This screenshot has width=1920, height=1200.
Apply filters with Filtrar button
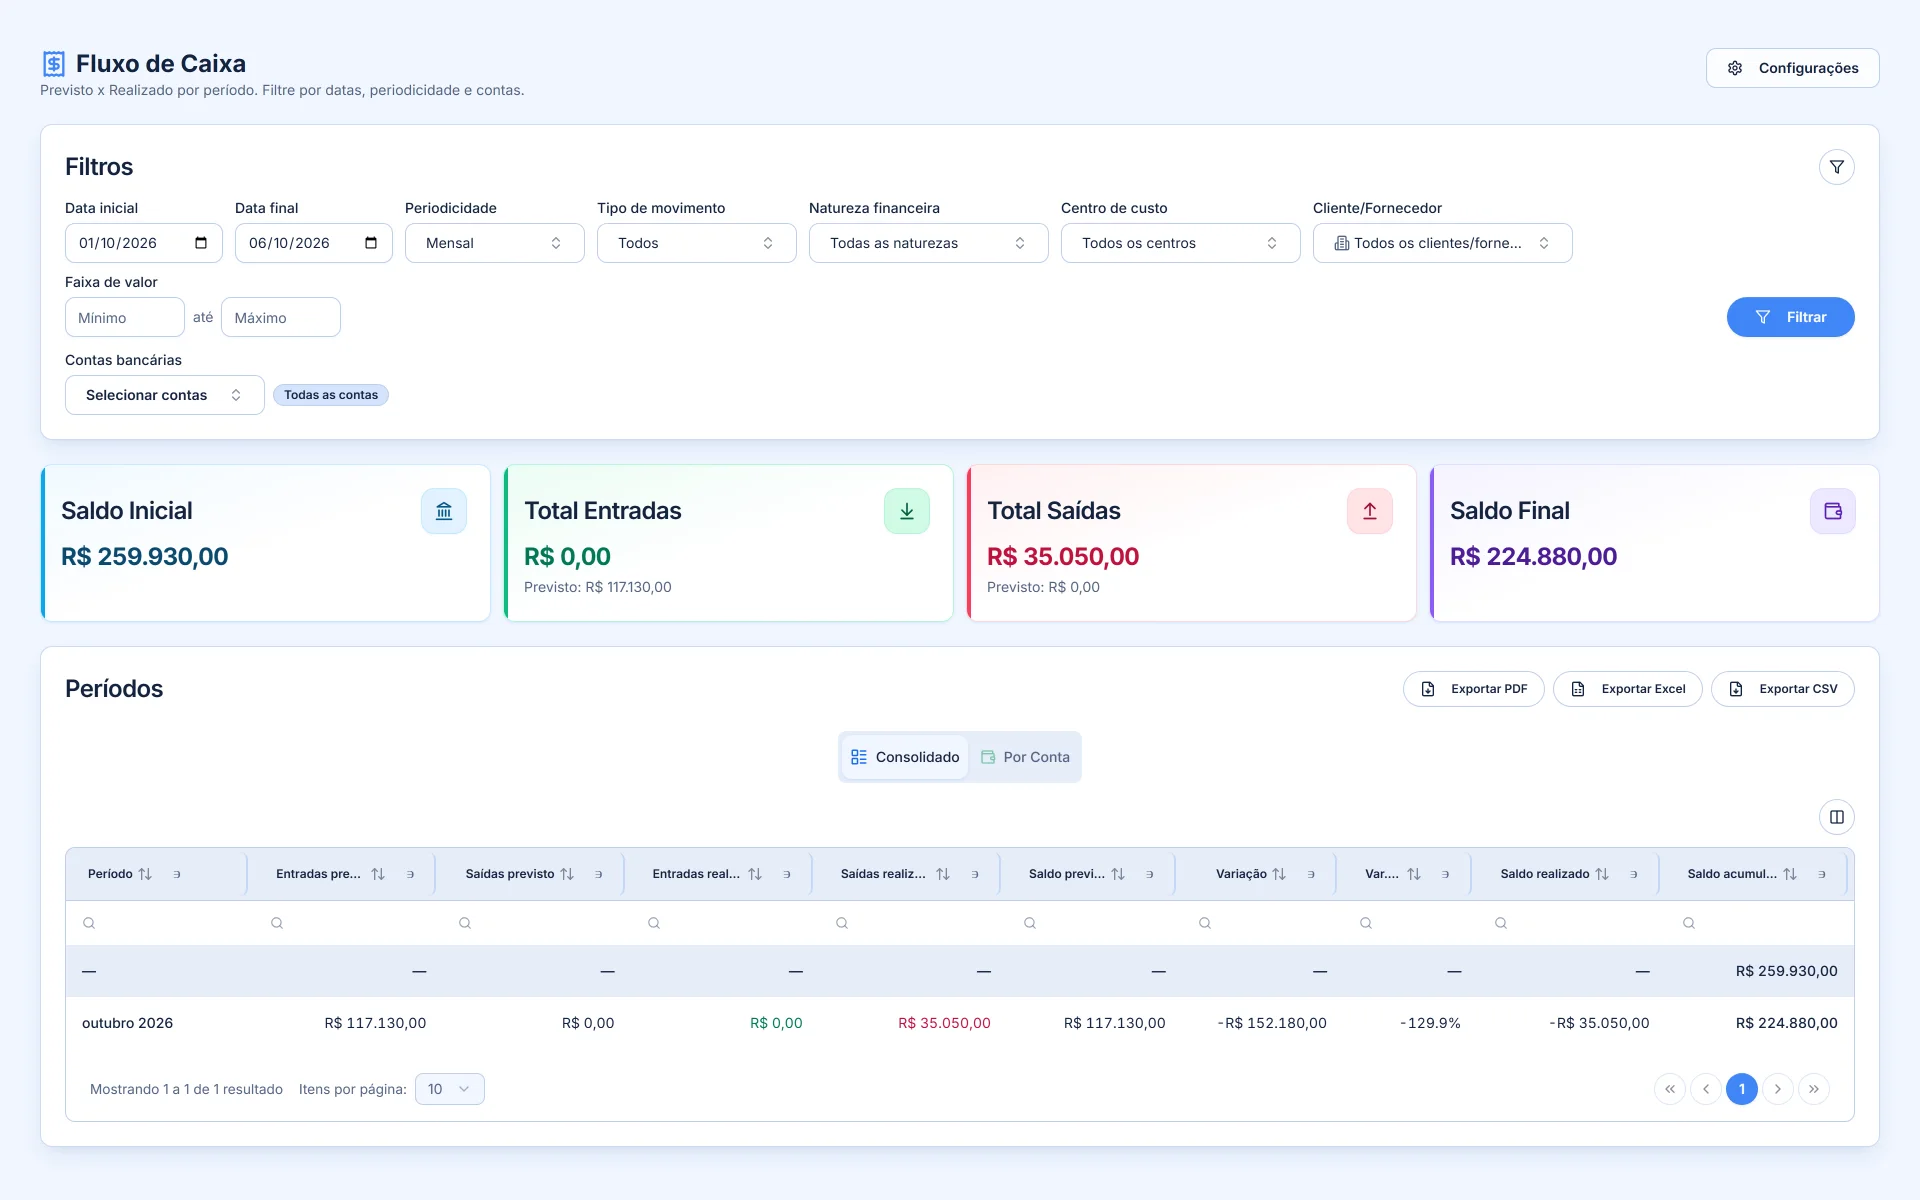click(1790, 317)
